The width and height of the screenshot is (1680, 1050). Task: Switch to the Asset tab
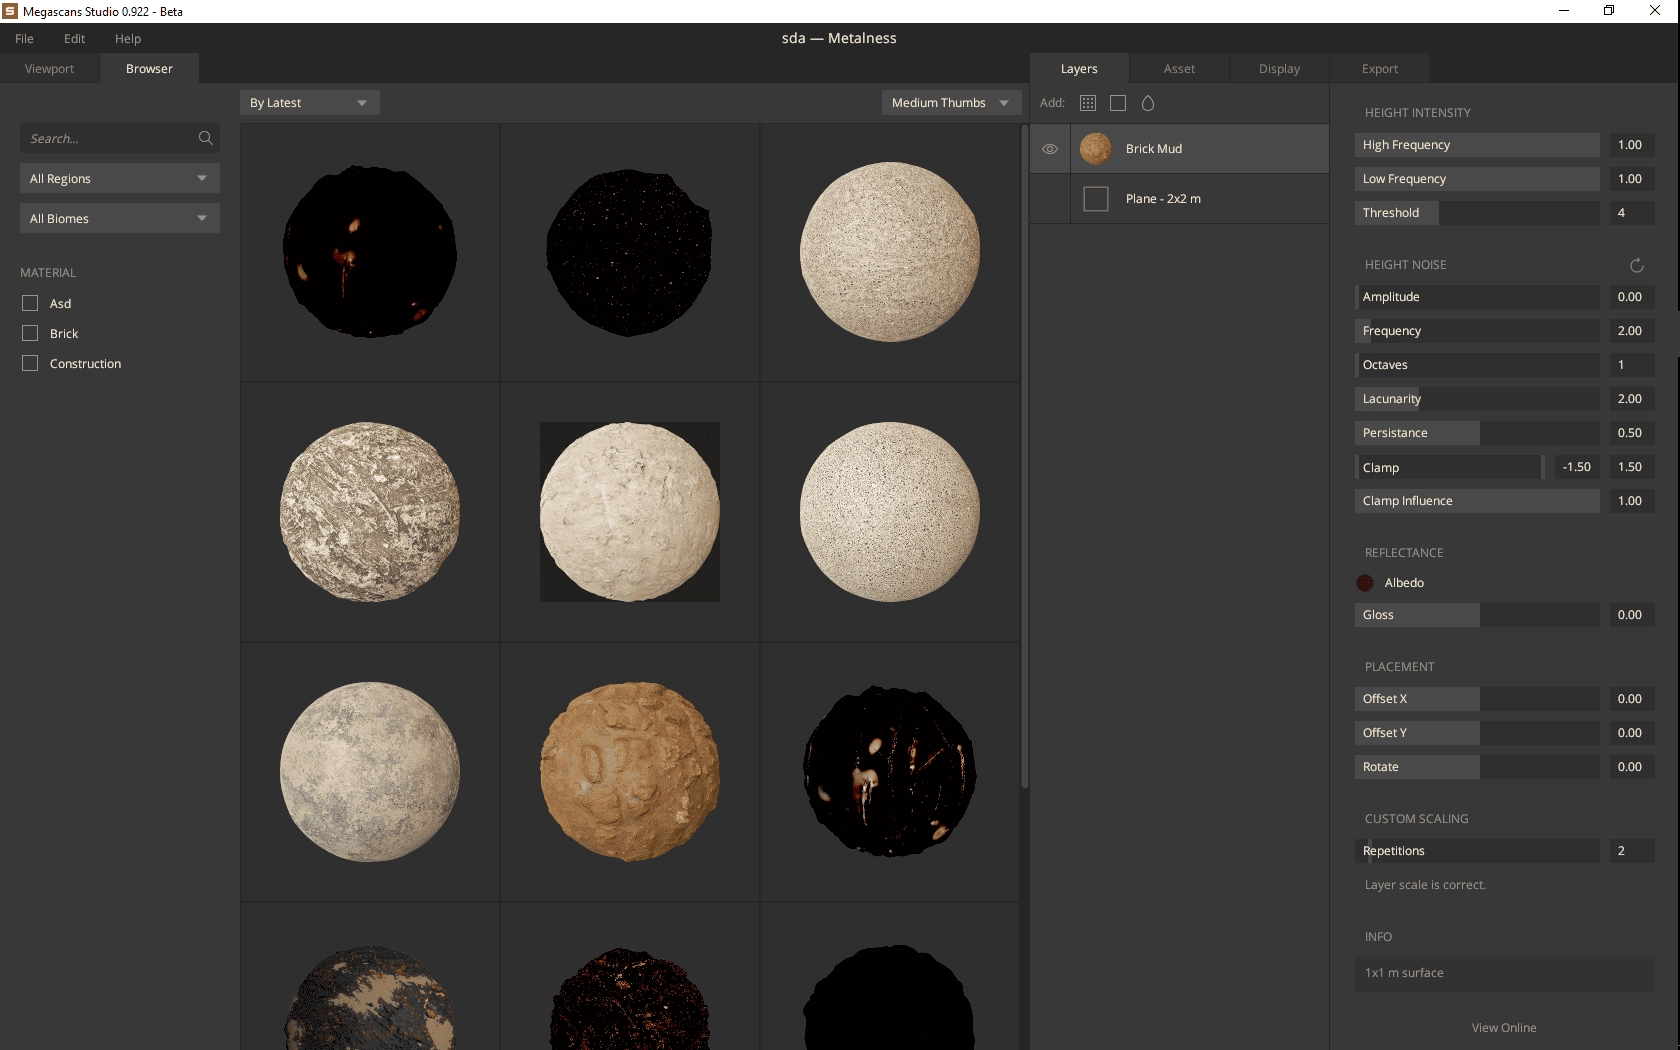tap(1179, 68)
